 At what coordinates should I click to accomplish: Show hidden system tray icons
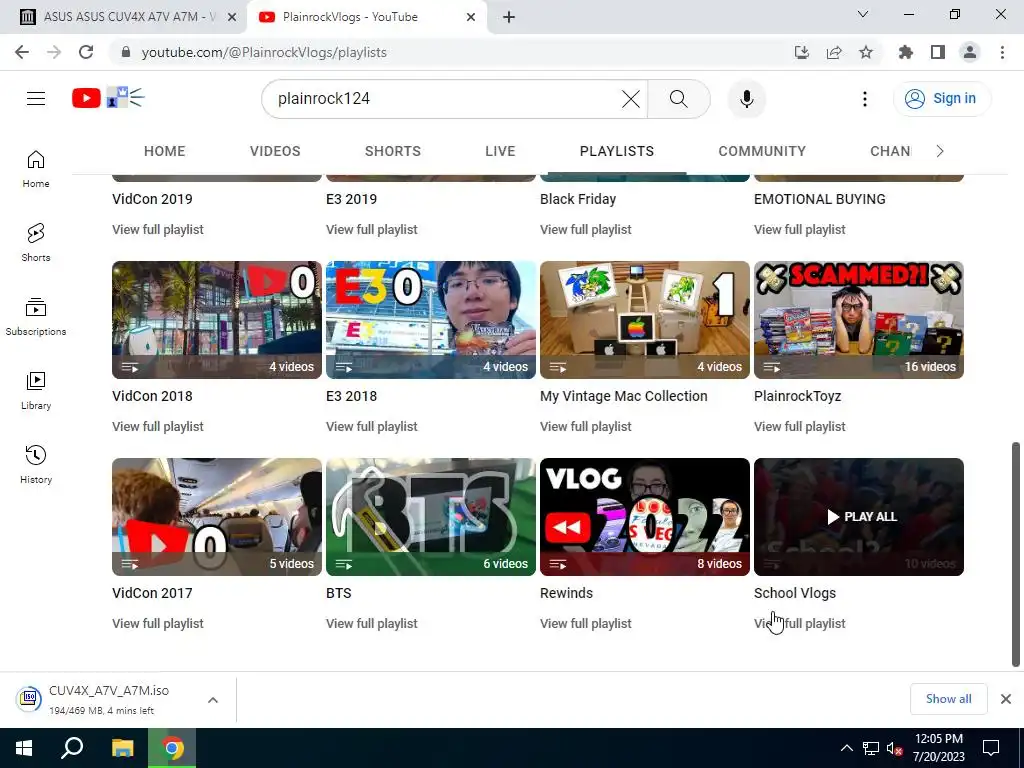[846, 748]
